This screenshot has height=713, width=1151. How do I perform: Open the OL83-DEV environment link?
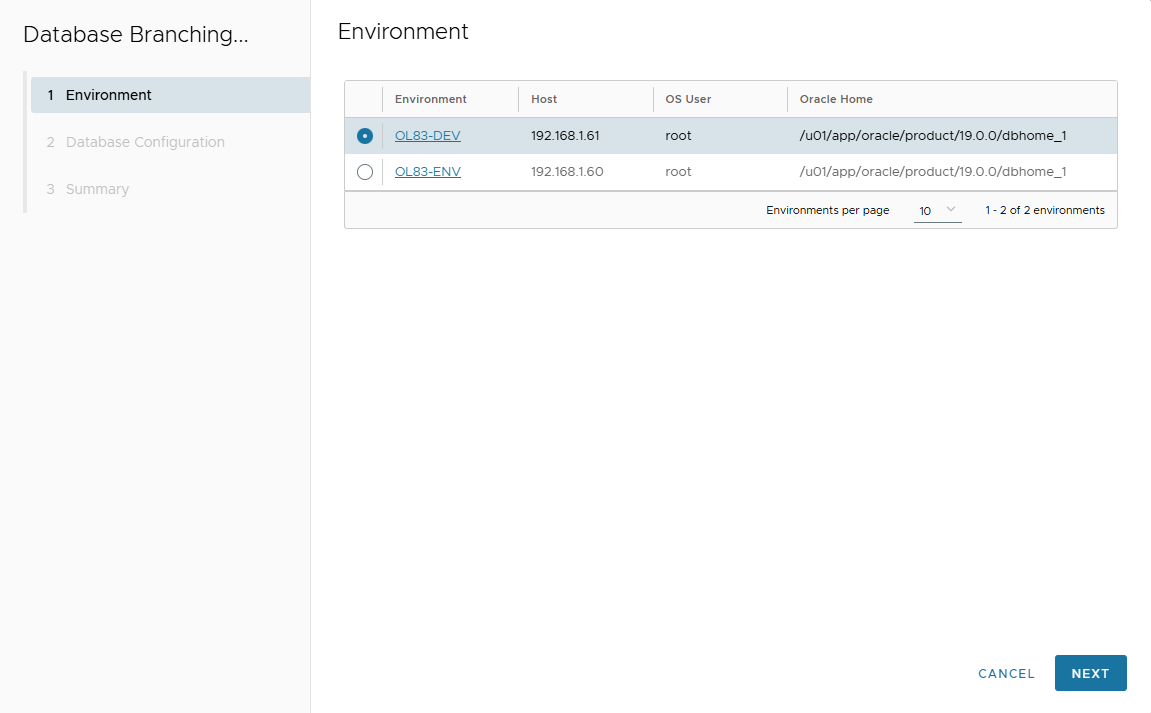(x=427, y=135)
